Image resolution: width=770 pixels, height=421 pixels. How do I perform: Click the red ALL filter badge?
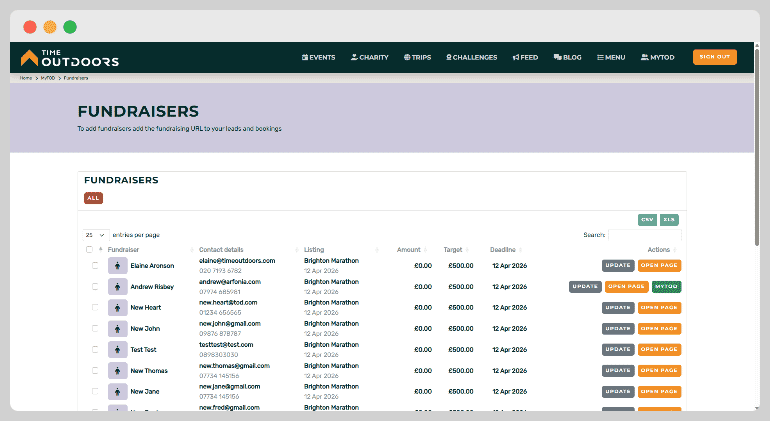[93, 198]
